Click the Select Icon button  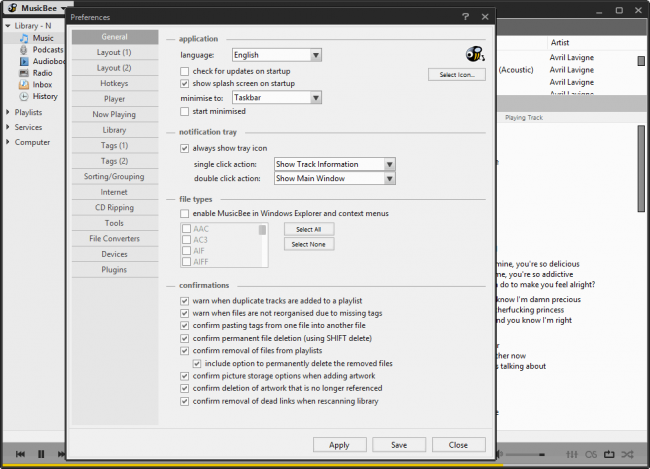[457, 75]
